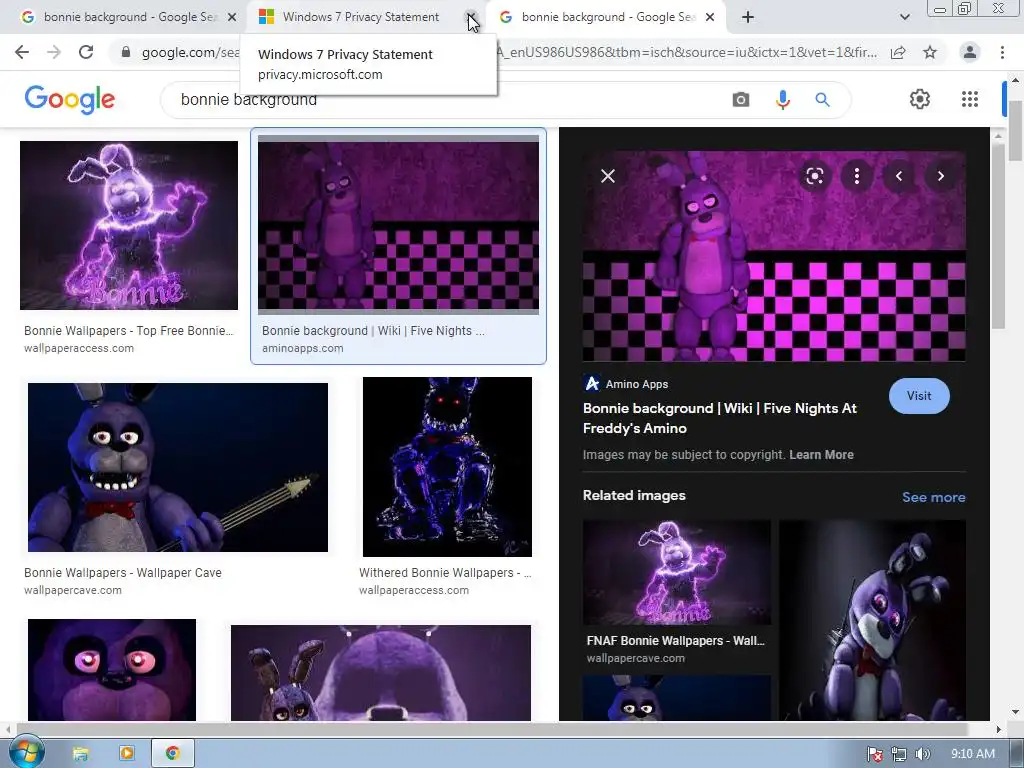Open the Bonnie face close-up thumbnail
Screen dimensions: 1024x768
(112, 670)
